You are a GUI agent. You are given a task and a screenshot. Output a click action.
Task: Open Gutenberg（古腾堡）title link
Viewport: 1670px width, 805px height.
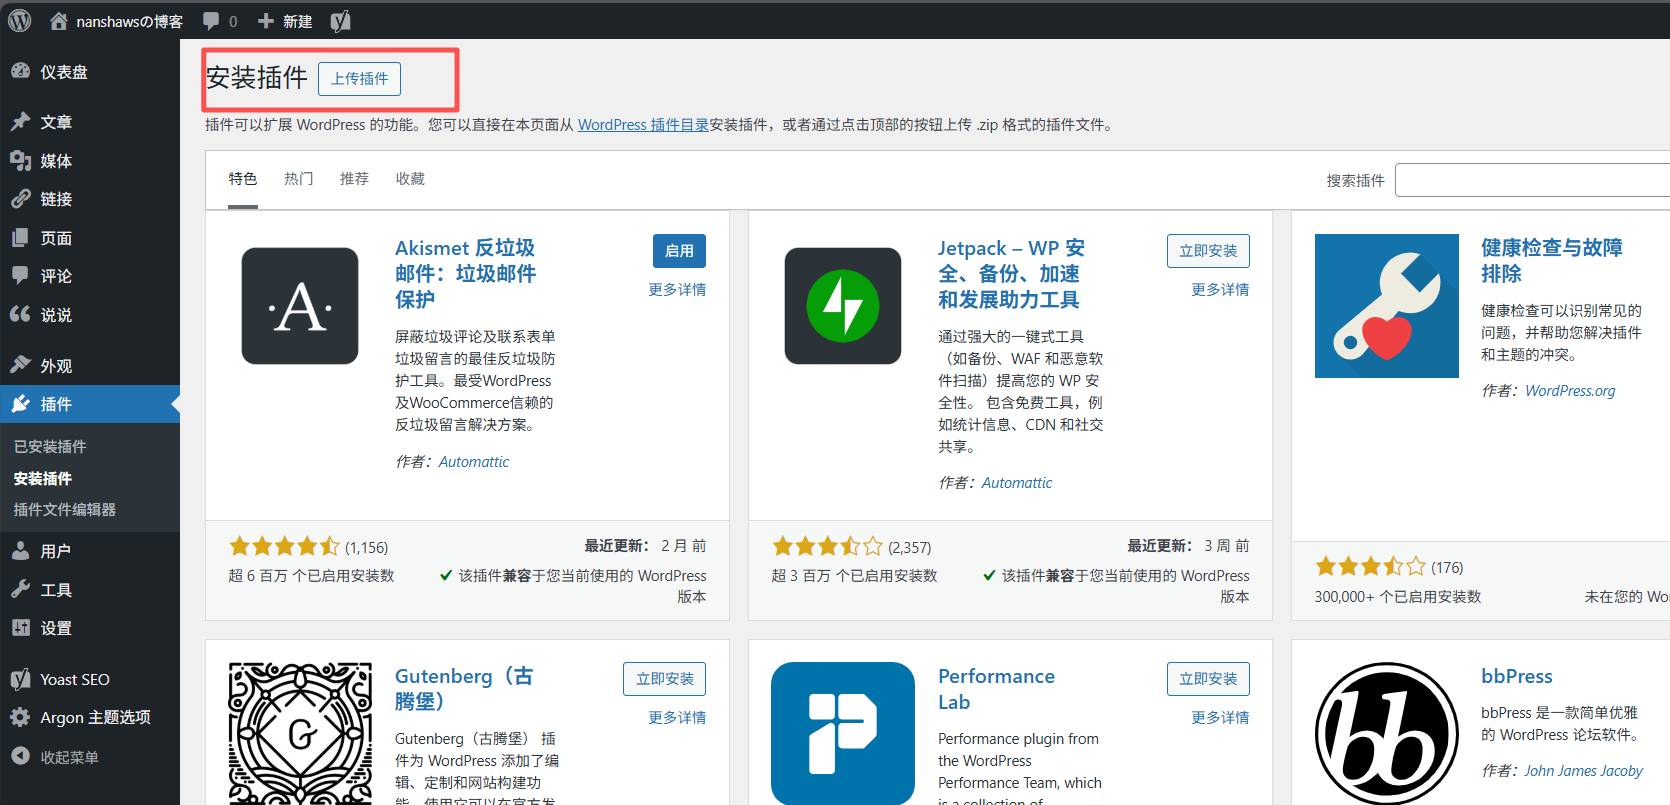click(464, 689)
